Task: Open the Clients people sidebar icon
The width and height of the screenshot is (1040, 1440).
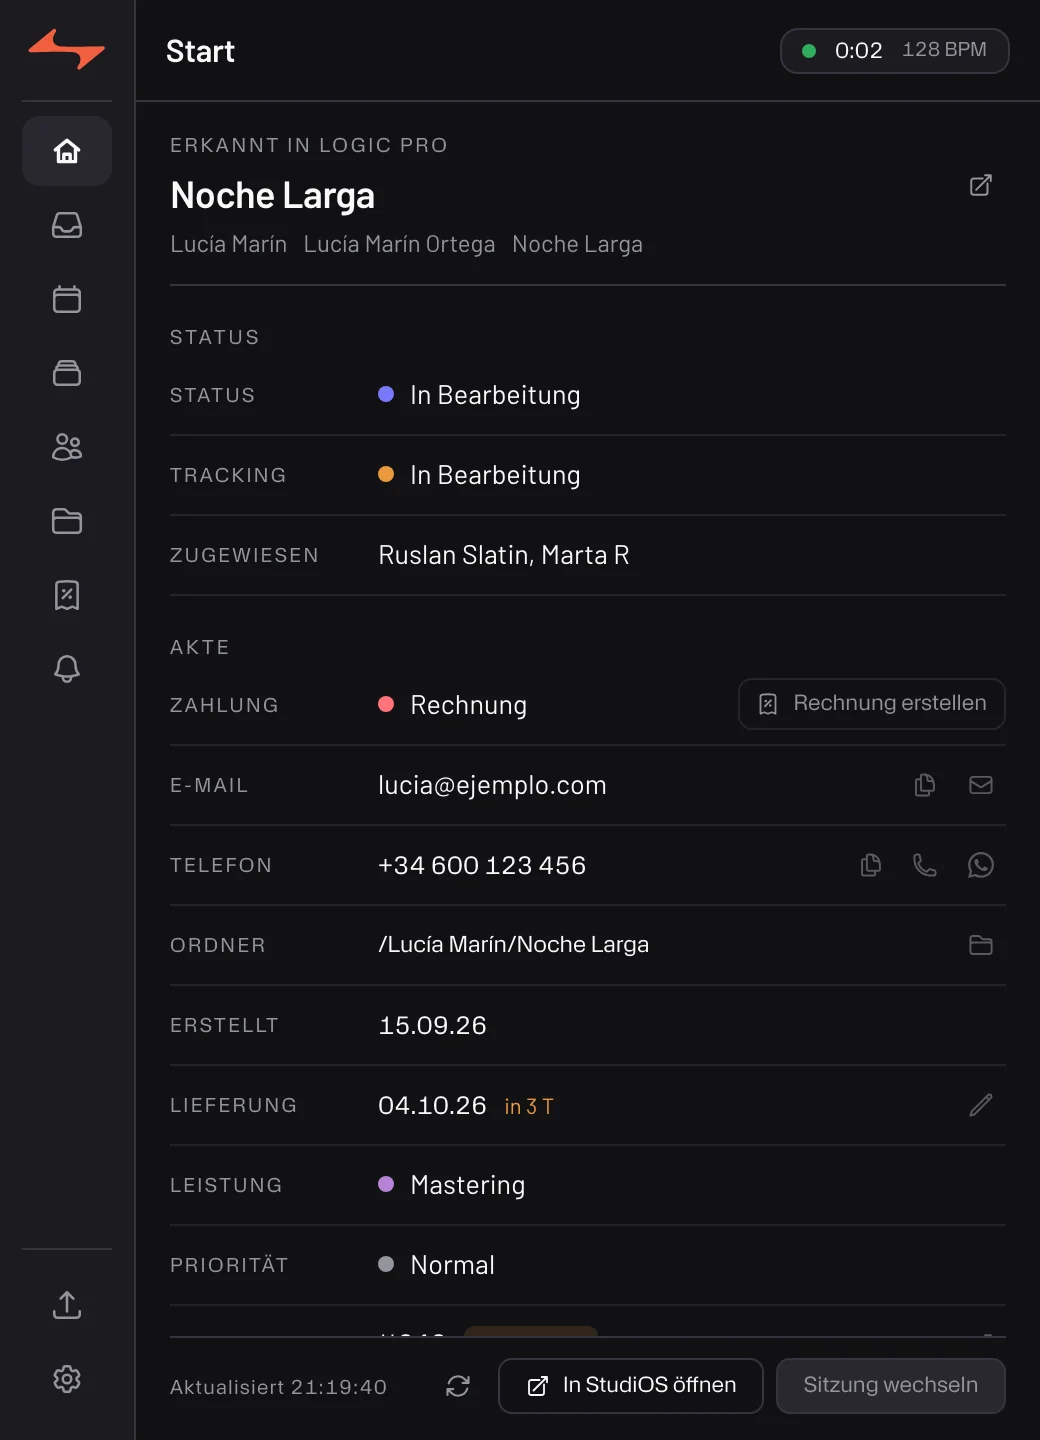Action: pyautogui.click(x=67, y=447)
